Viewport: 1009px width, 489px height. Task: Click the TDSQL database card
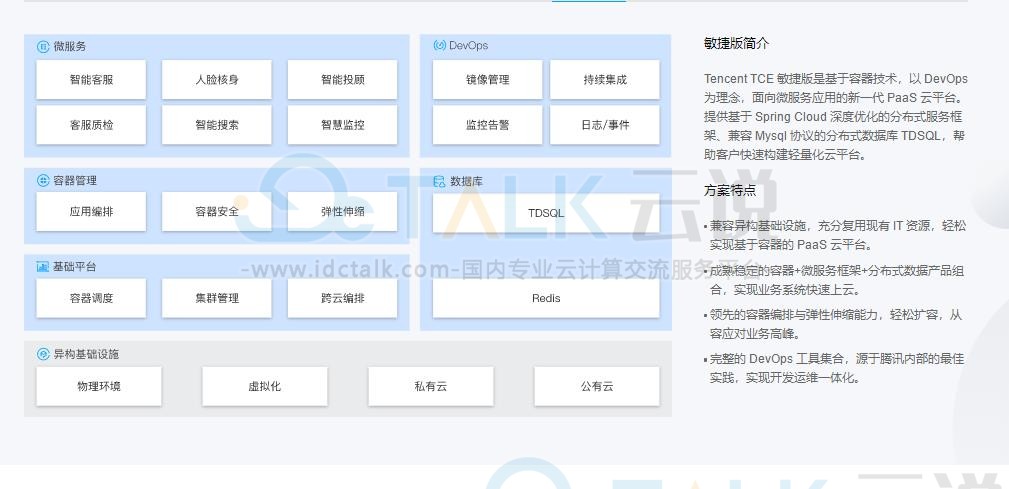point(546,213)
